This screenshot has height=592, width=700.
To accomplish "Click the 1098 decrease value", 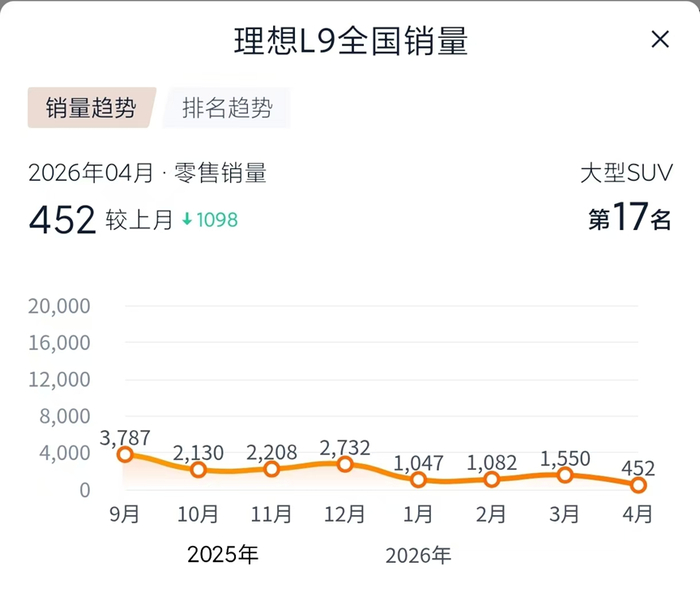I will tap(217, 220).
